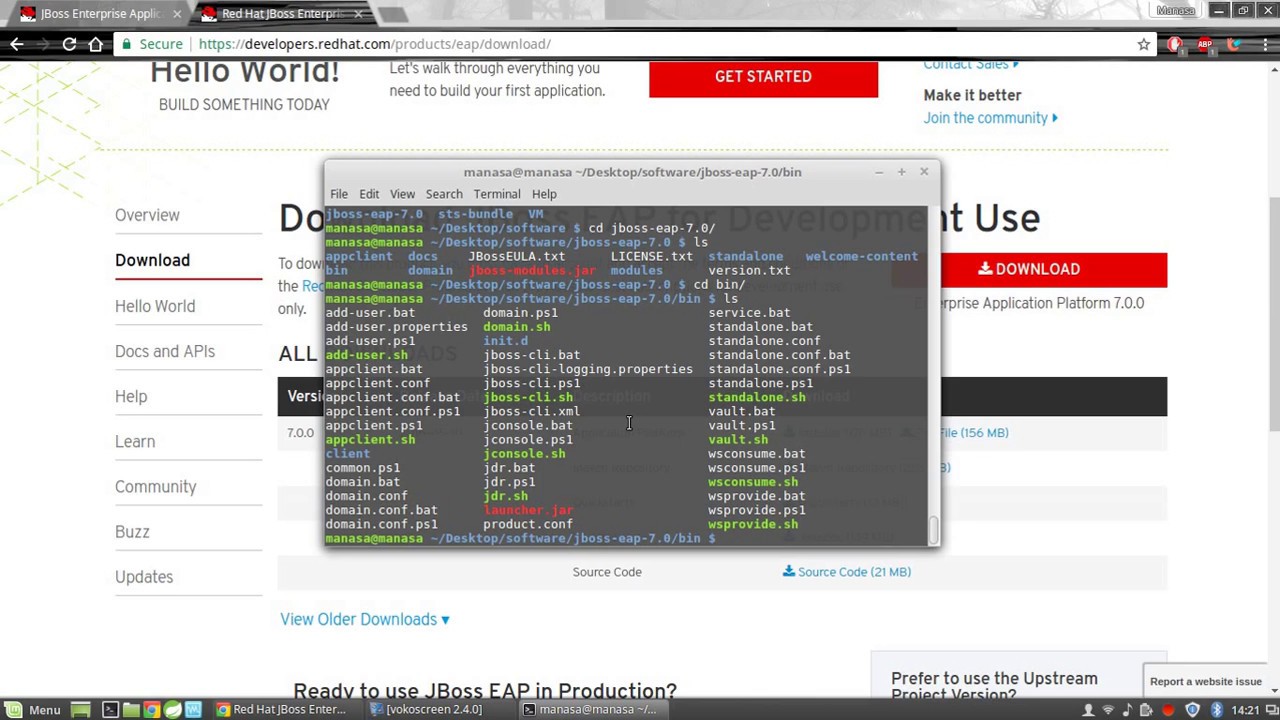
Task: Open the Bluetooth tray icon
Action: point(1217,710)
